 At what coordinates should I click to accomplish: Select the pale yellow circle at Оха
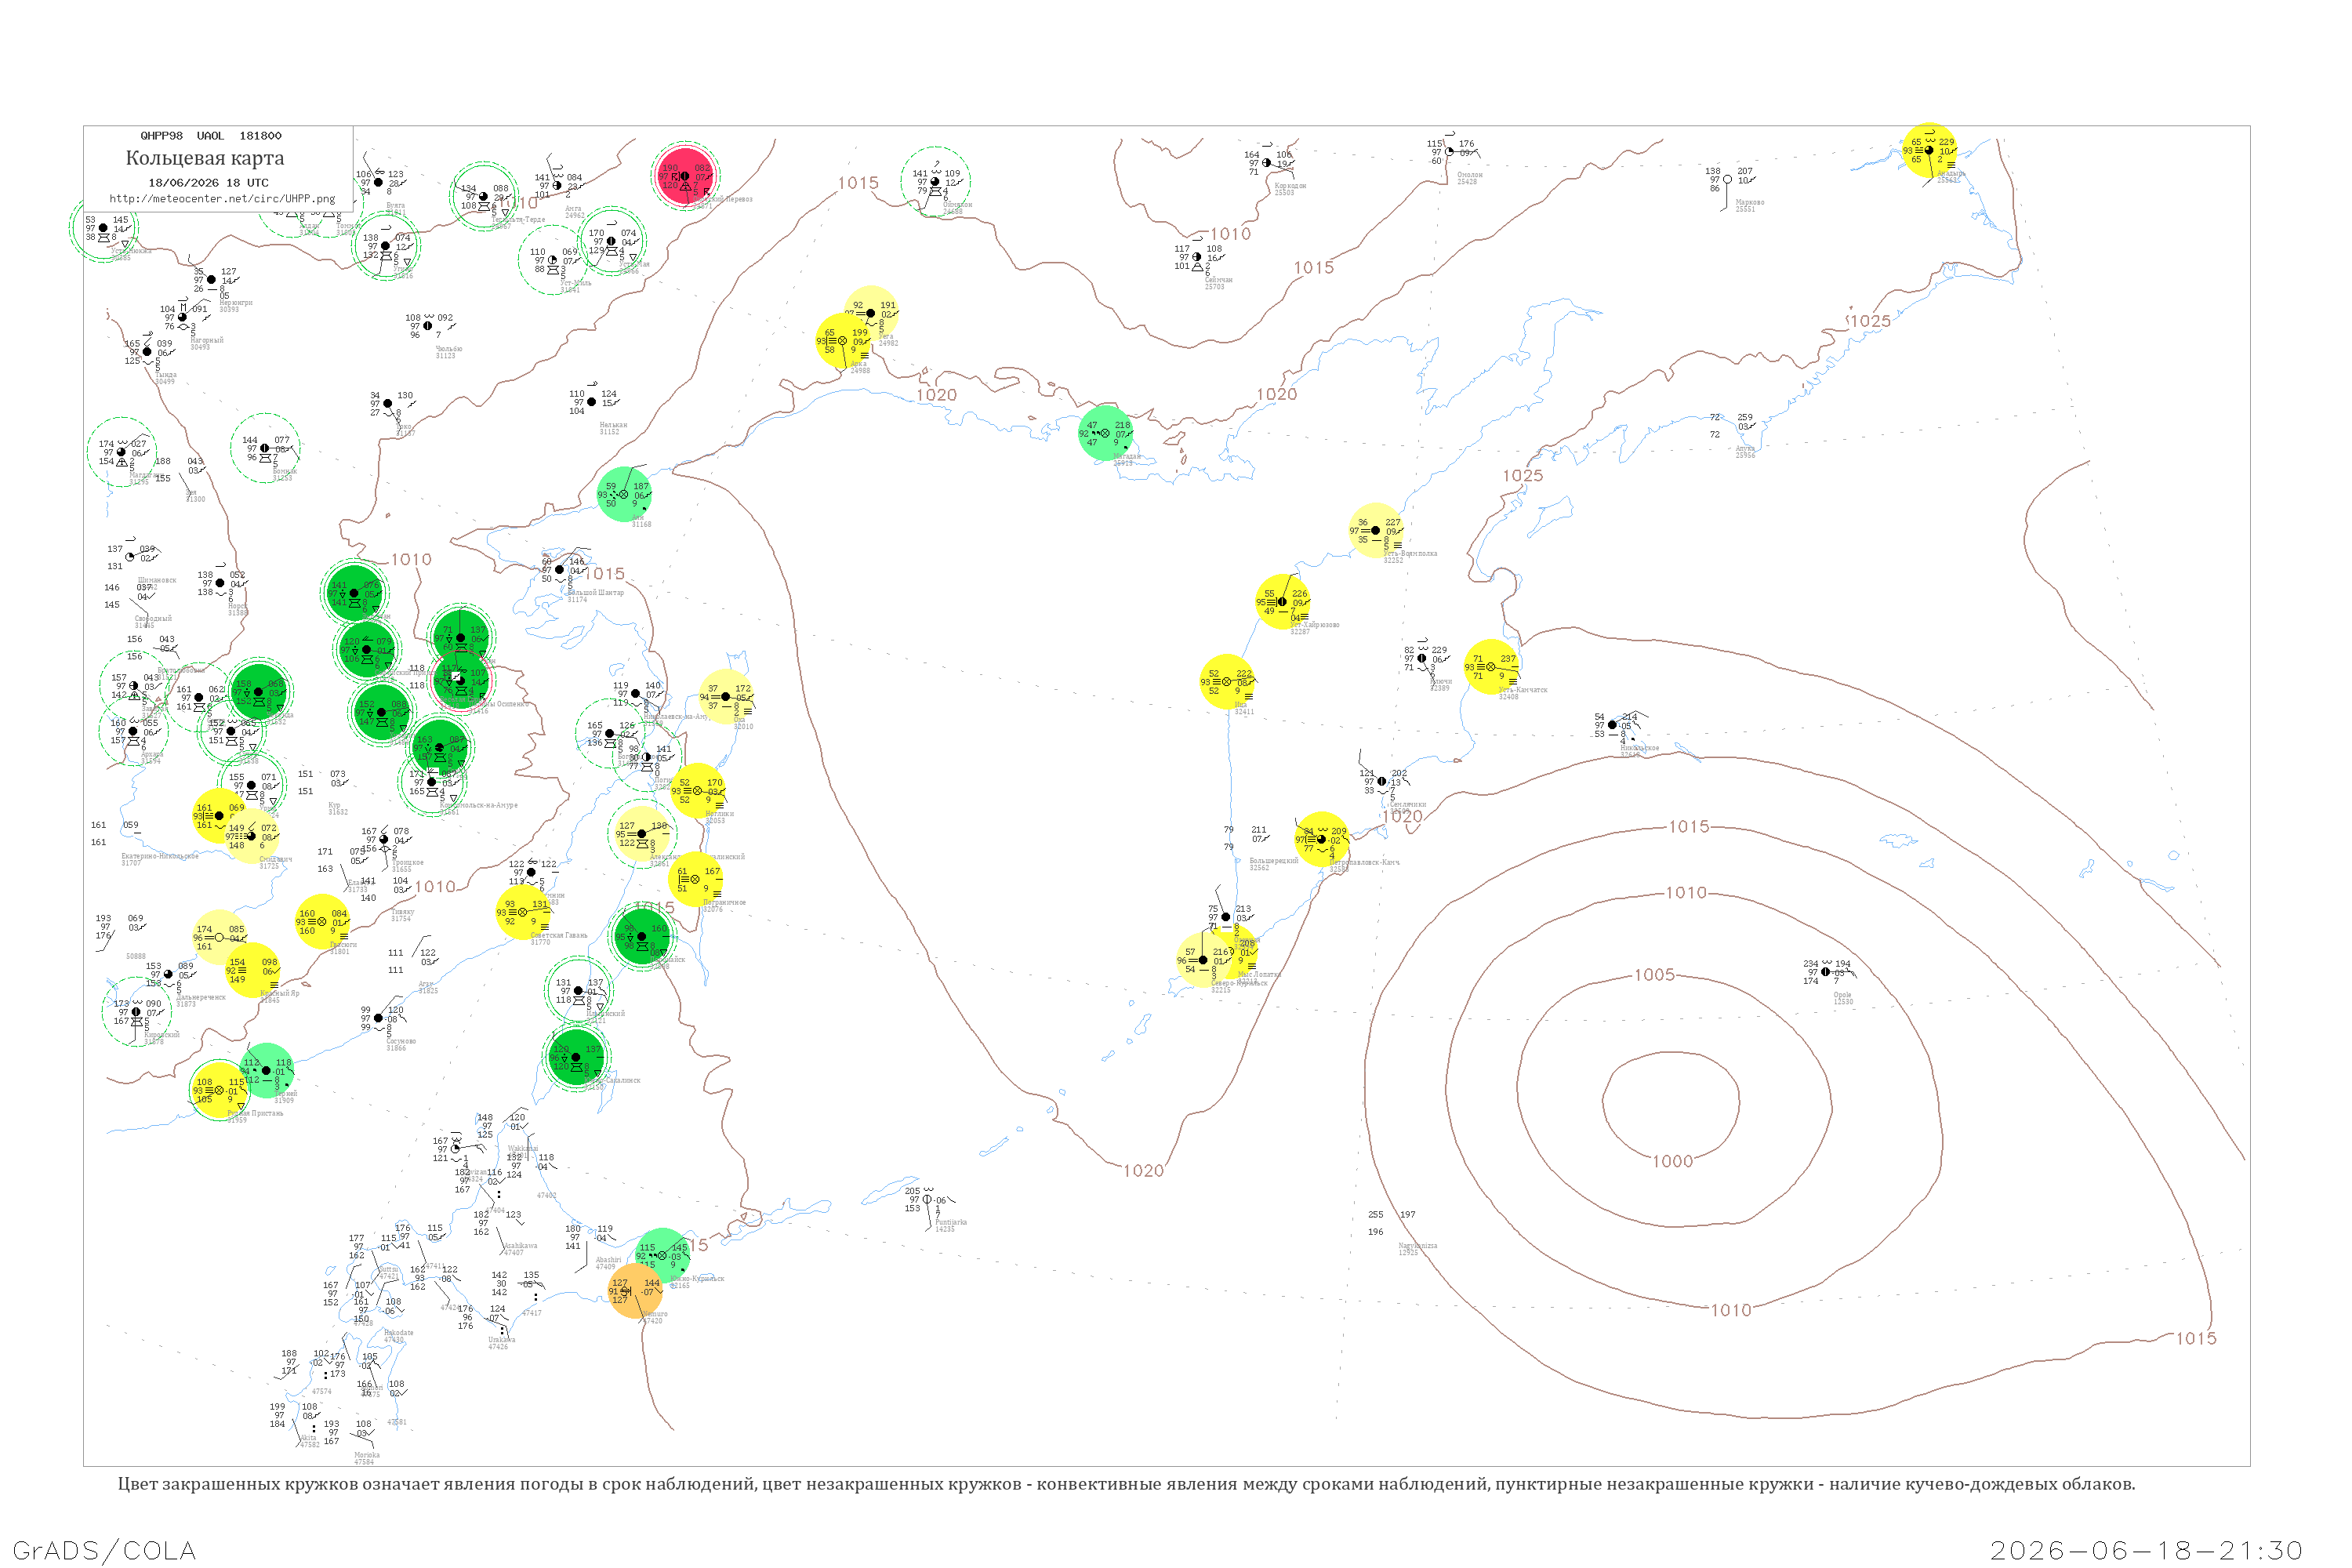pyautogui.click(x=726, y=697)
